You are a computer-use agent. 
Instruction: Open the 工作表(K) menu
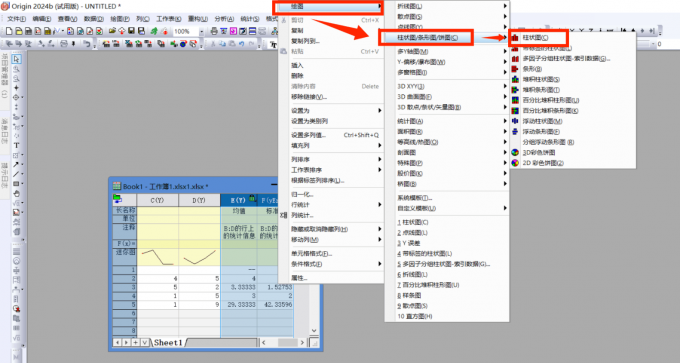tap(169, 19)
